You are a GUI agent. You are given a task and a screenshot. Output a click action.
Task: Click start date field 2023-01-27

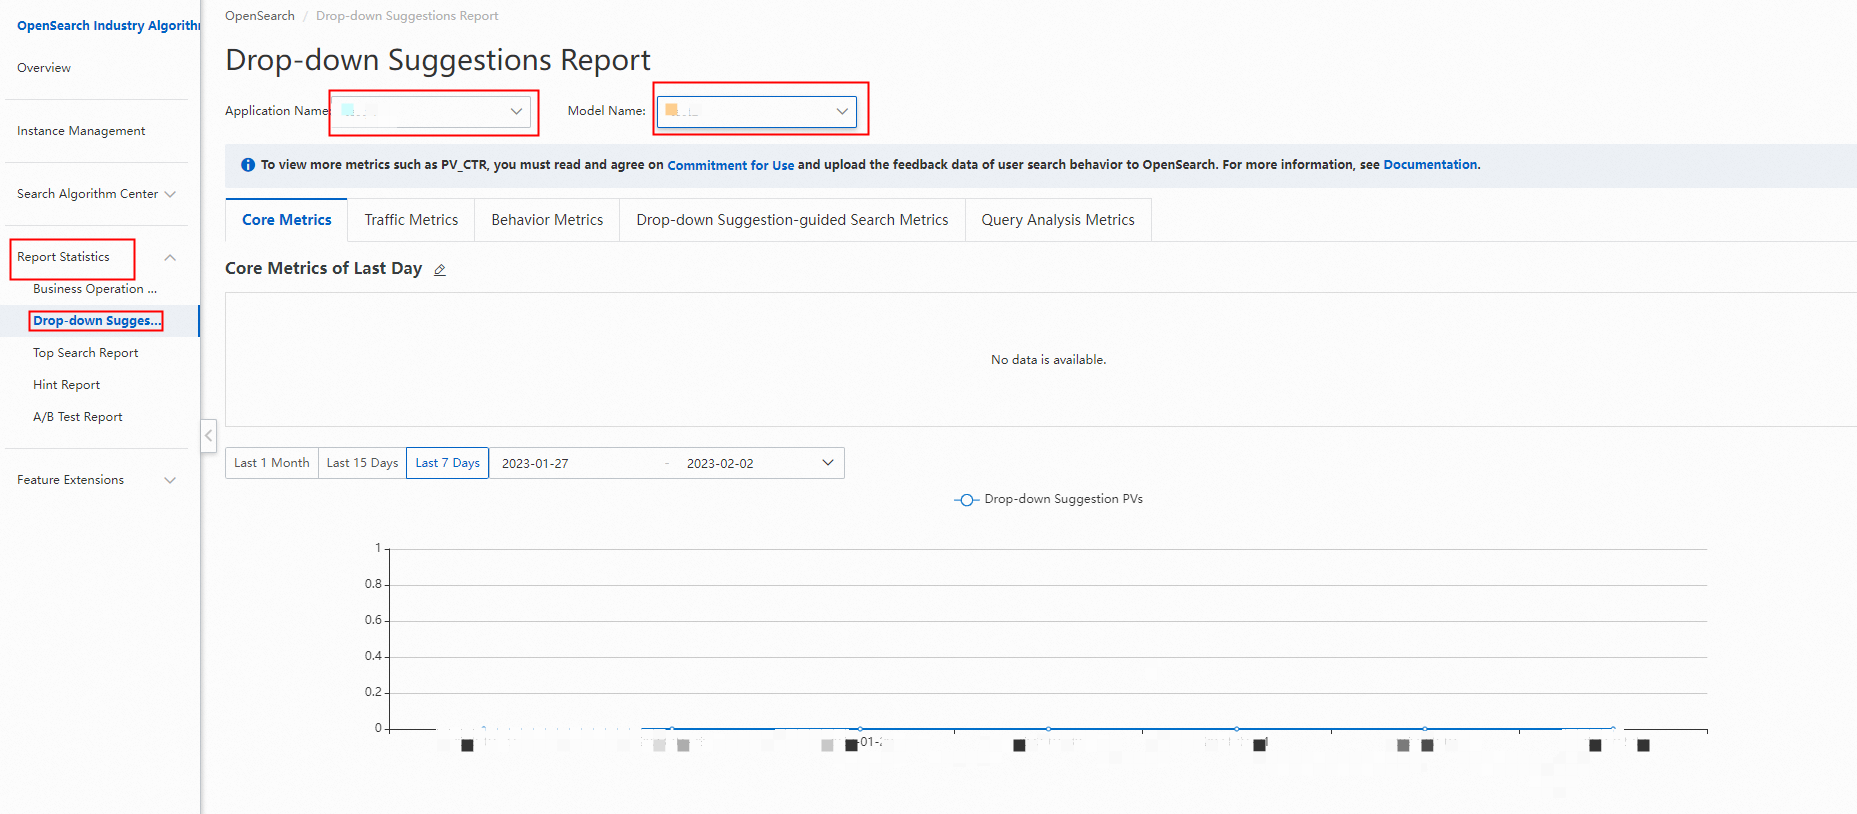535,464
